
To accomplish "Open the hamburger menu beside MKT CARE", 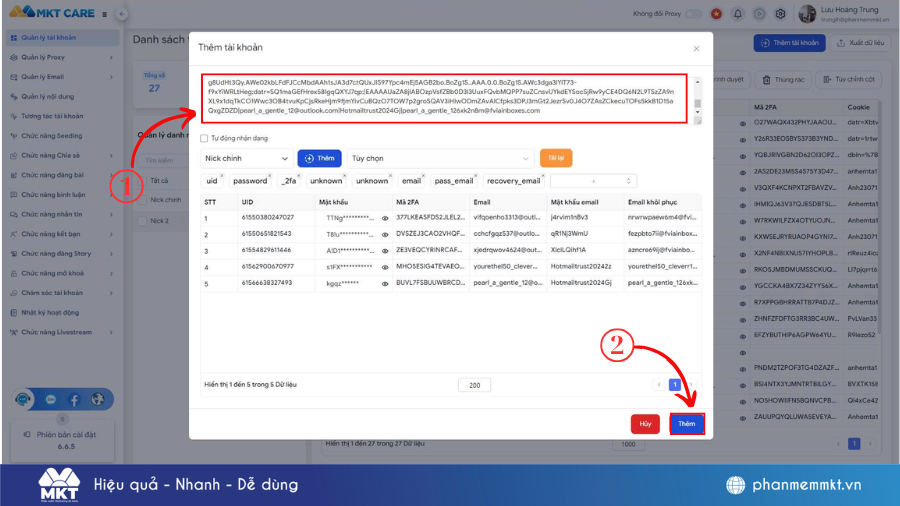I will (x=104, y=14).
